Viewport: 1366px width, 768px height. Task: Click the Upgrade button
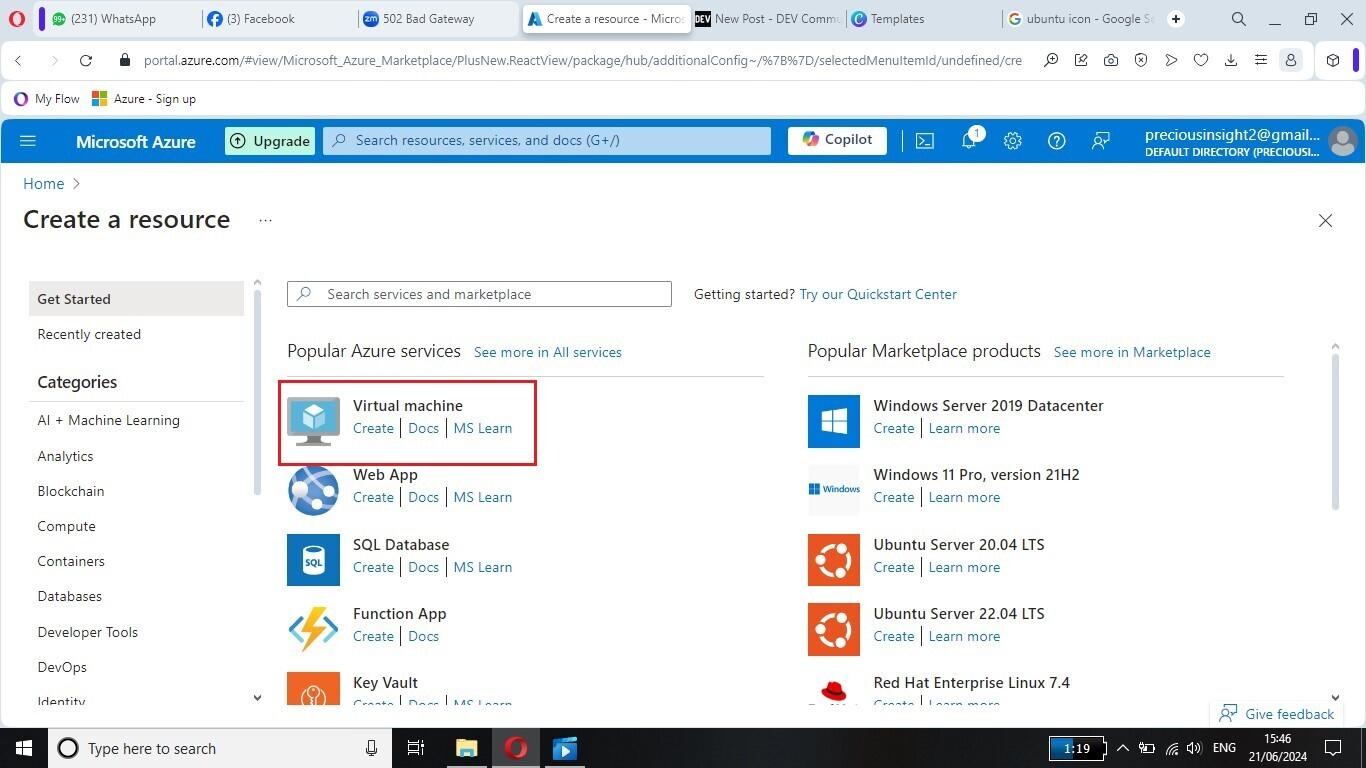tap(270, 141)
